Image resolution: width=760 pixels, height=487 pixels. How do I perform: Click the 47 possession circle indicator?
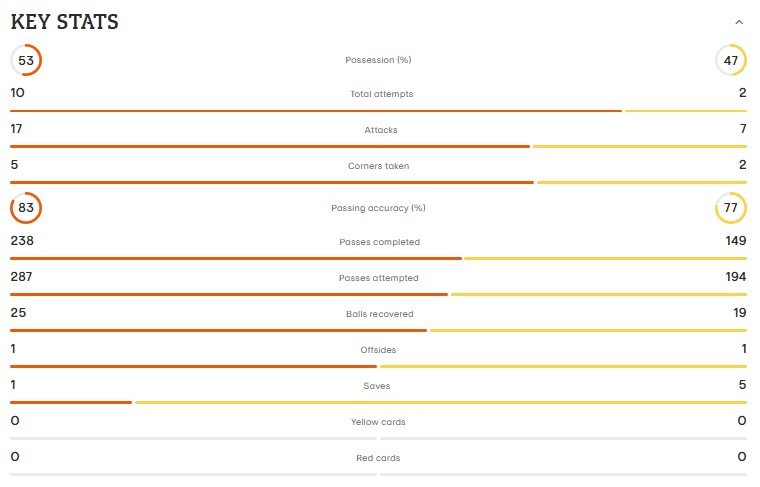[x=730, y=60]
